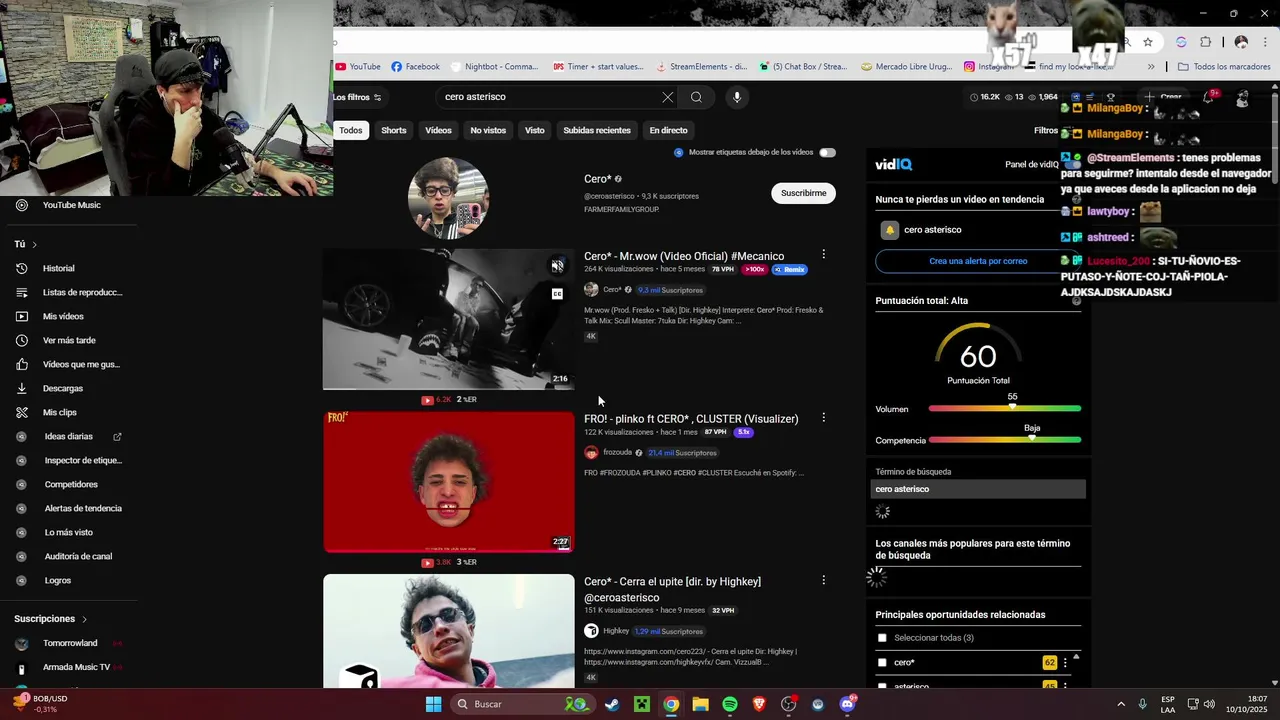The width and height of the screenshot is (1280, 720).
Task: Go to Mis vídeos in the sidebar
Action: (63, 316)
